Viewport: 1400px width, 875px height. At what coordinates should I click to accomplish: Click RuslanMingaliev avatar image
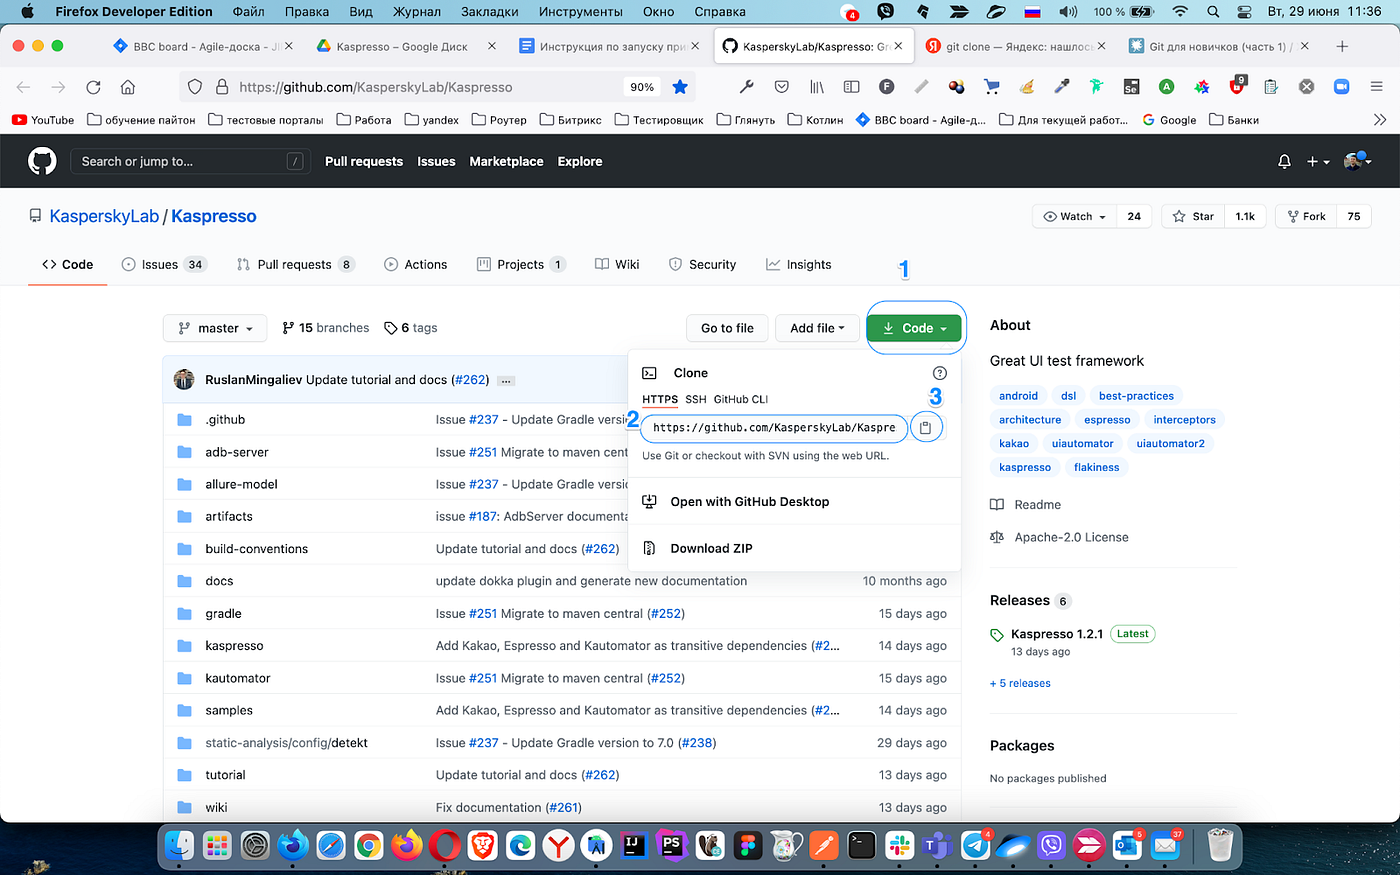point(184,379)
